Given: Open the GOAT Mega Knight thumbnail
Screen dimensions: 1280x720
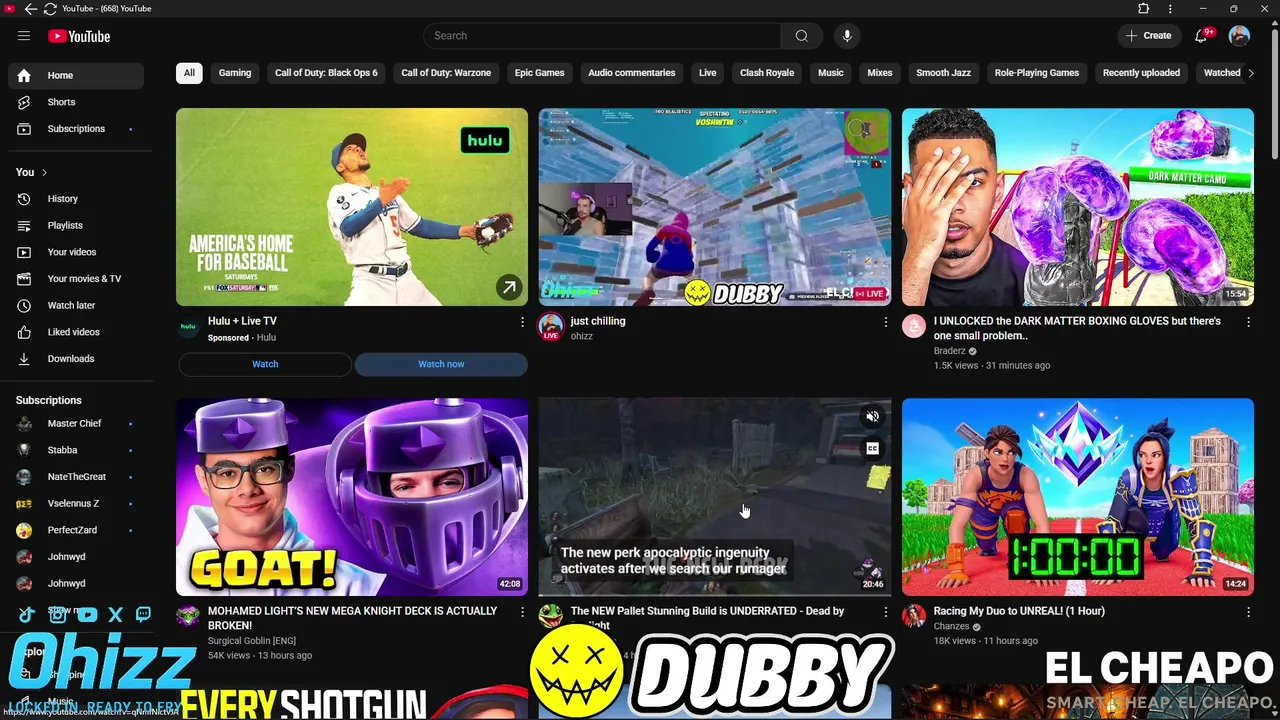Looking at the screenshot, I should click(x=352, y=497).
